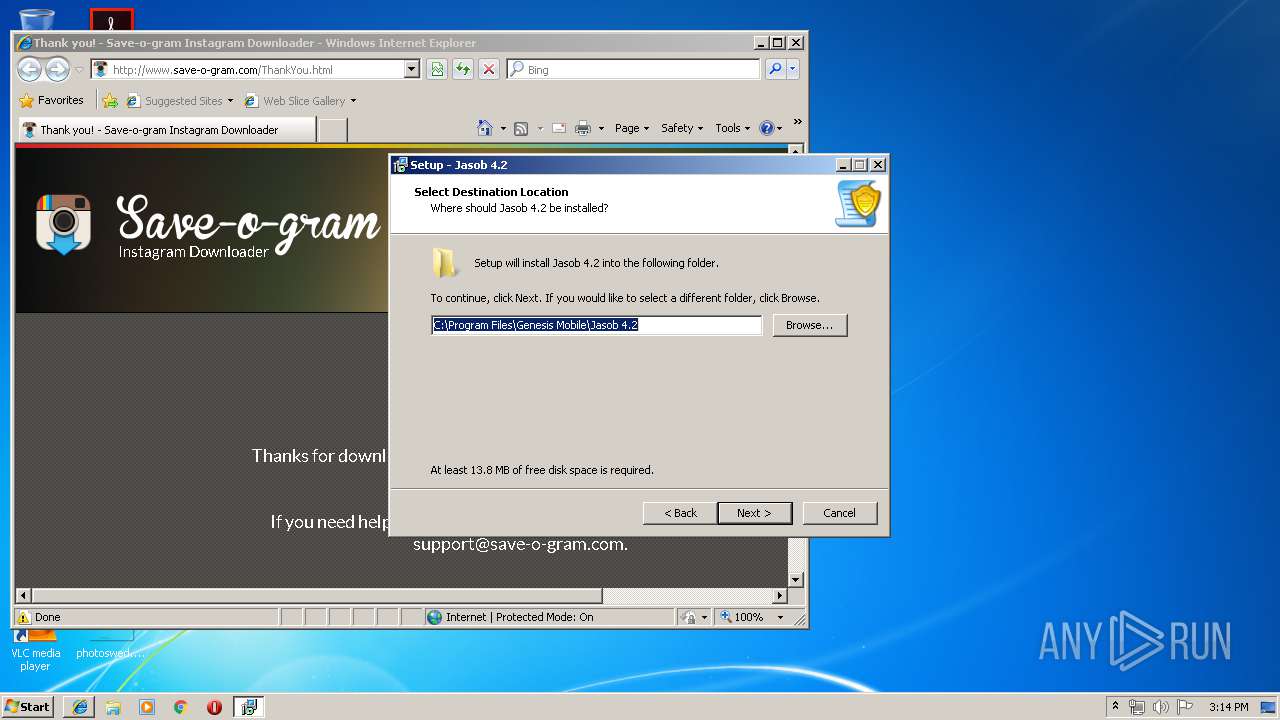Open the Tools menu

[733, 128]
